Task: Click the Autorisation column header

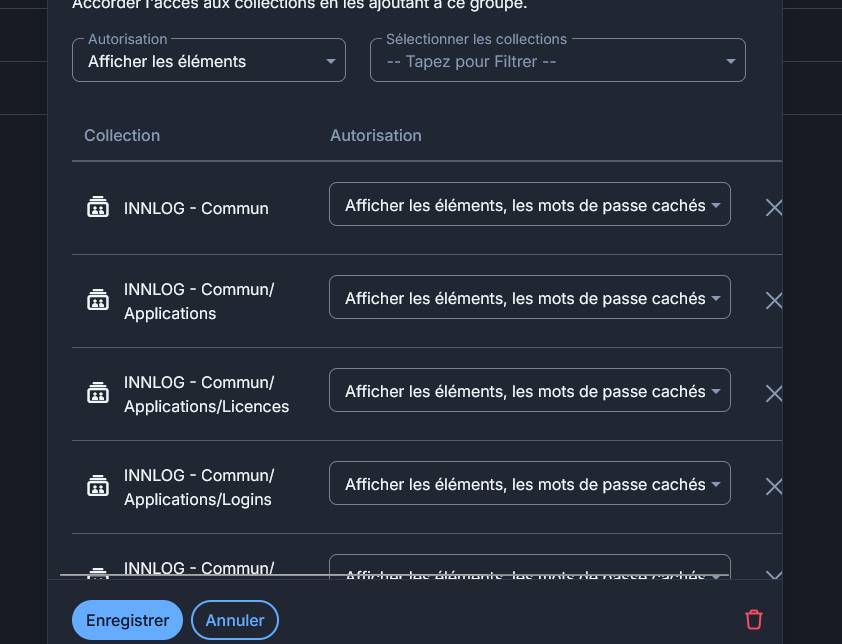Action: click(376, 135)
